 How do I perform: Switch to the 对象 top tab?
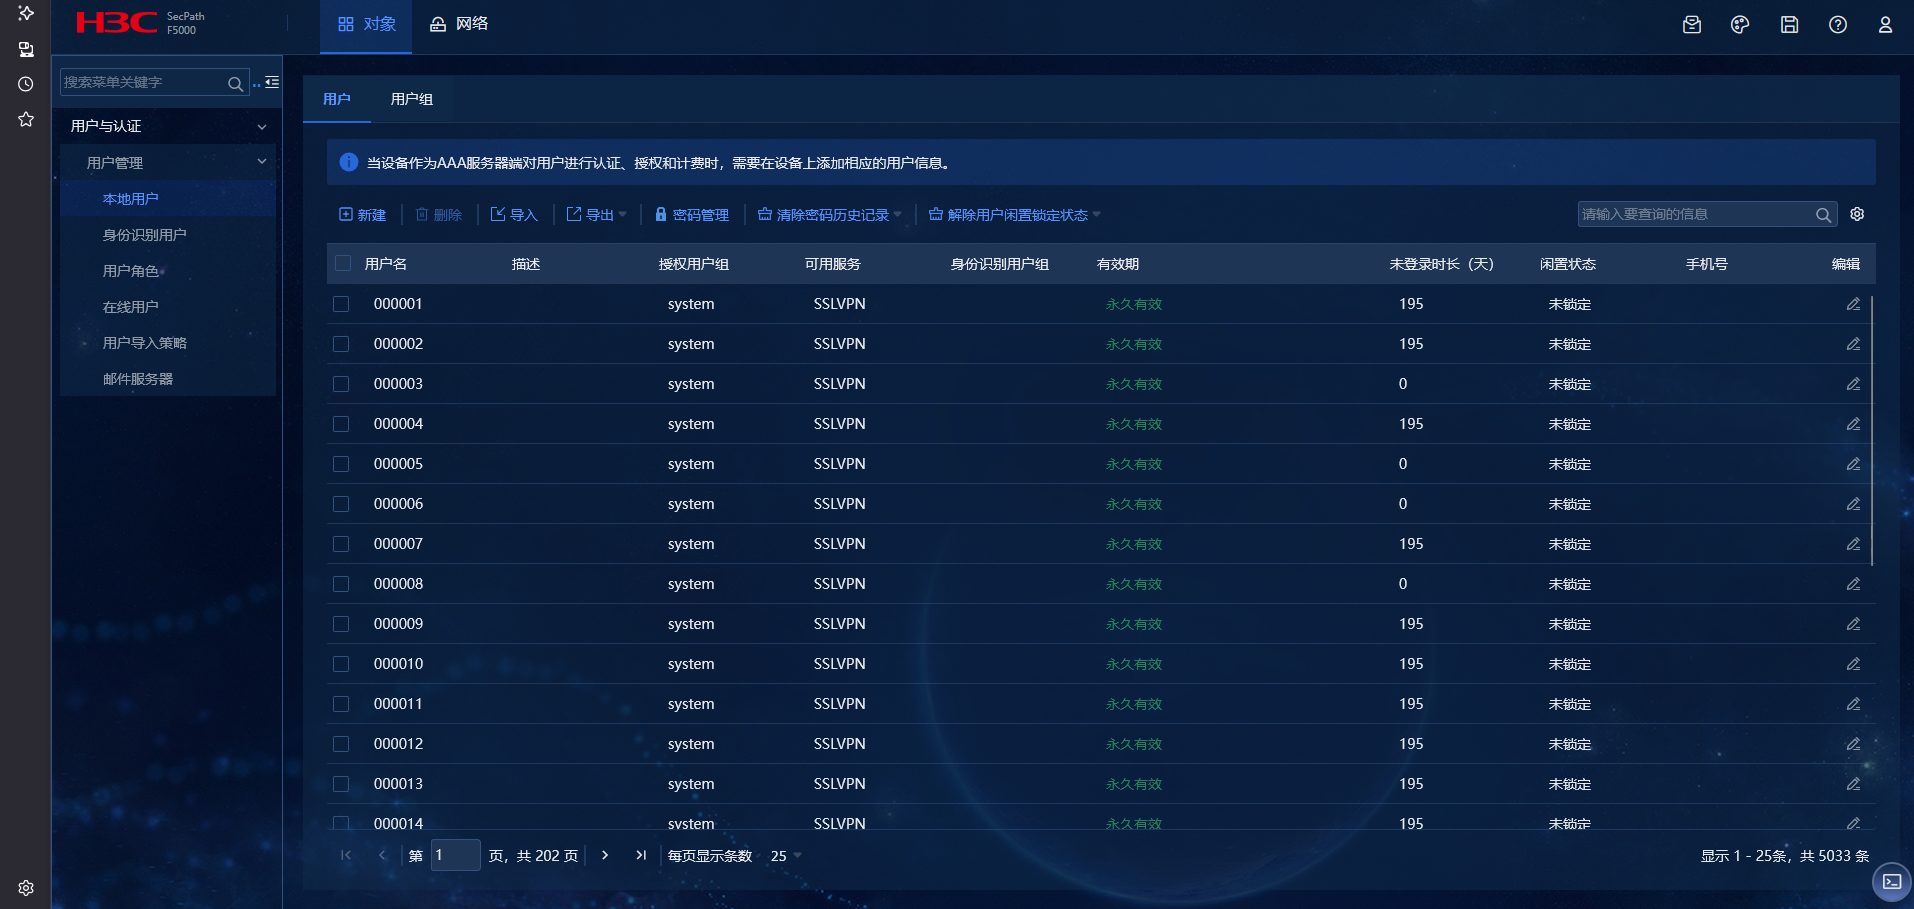point(366,25)
